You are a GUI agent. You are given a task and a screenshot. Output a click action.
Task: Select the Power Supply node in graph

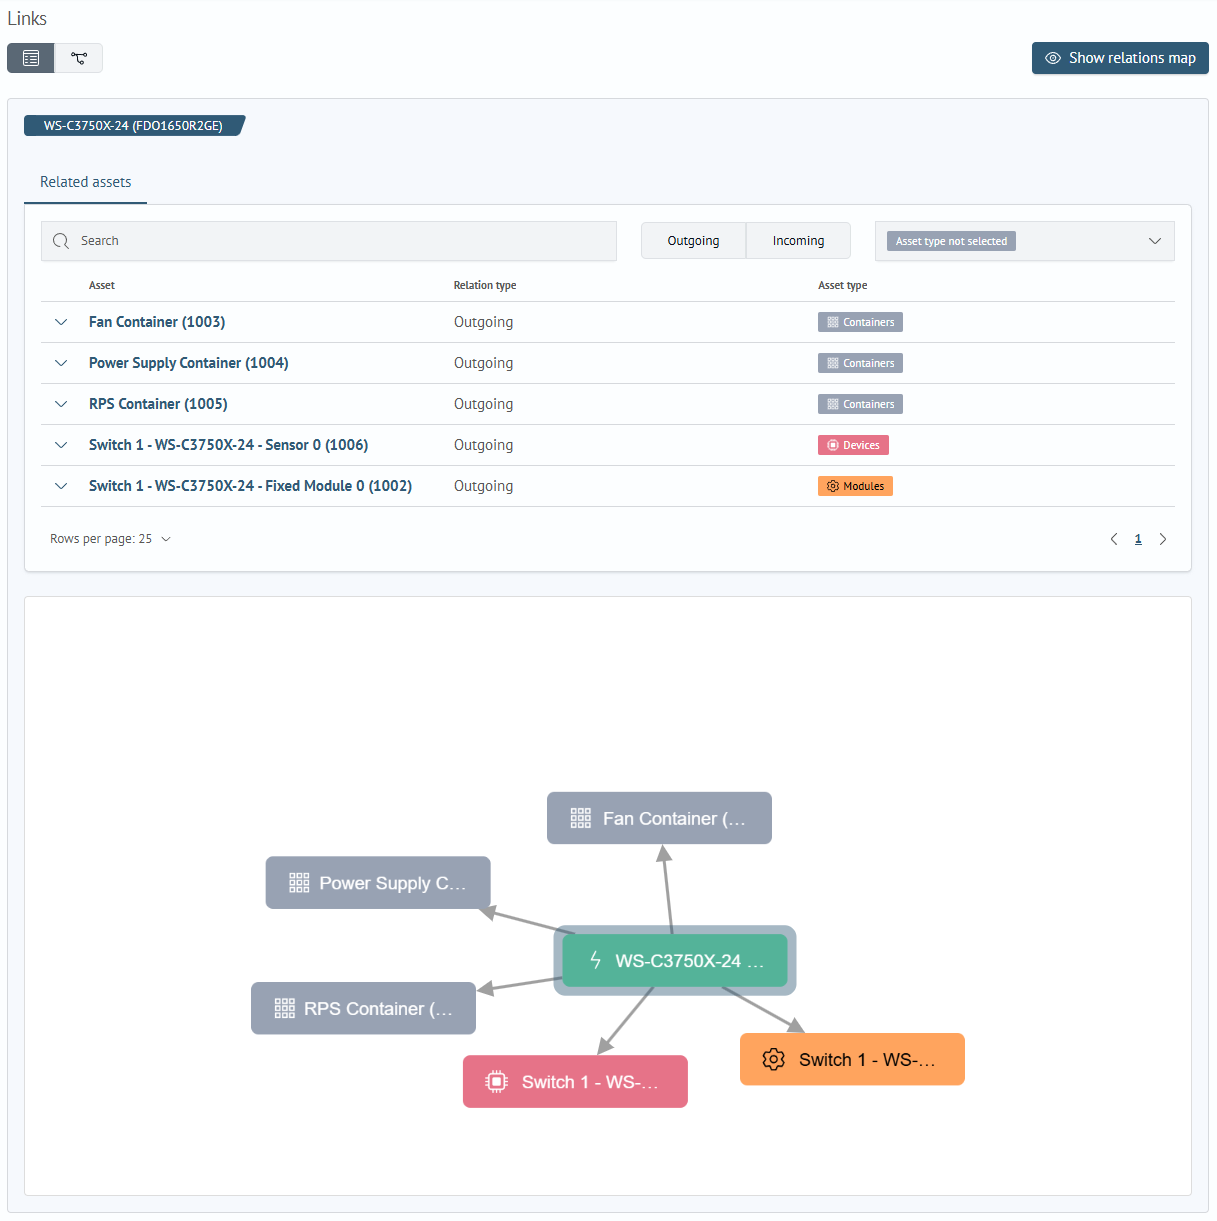(378, 883)
